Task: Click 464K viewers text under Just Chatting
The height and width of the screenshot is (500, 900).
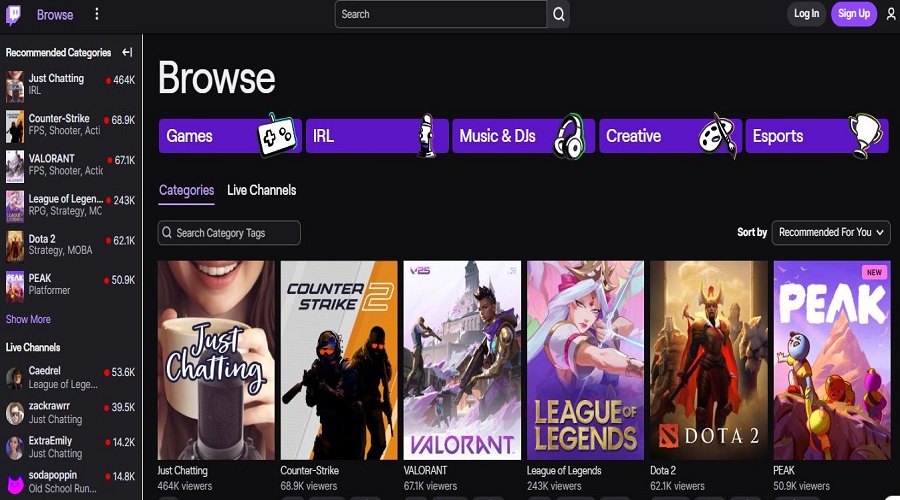Action: tap(185, 486)
